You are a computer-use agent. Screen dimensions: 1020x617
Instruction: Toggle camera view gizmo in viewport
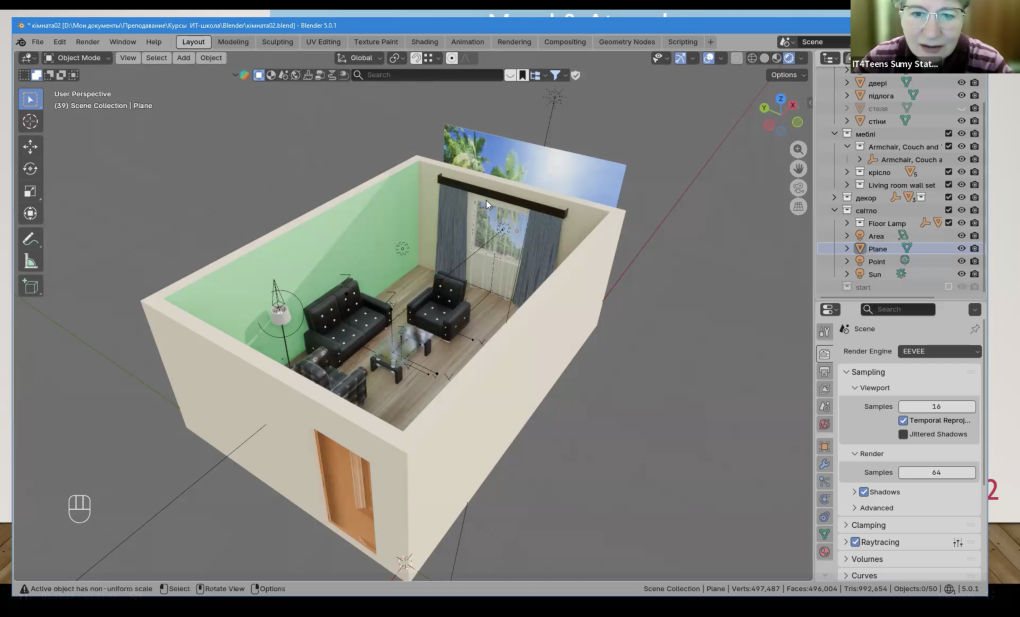coord(798,188)
